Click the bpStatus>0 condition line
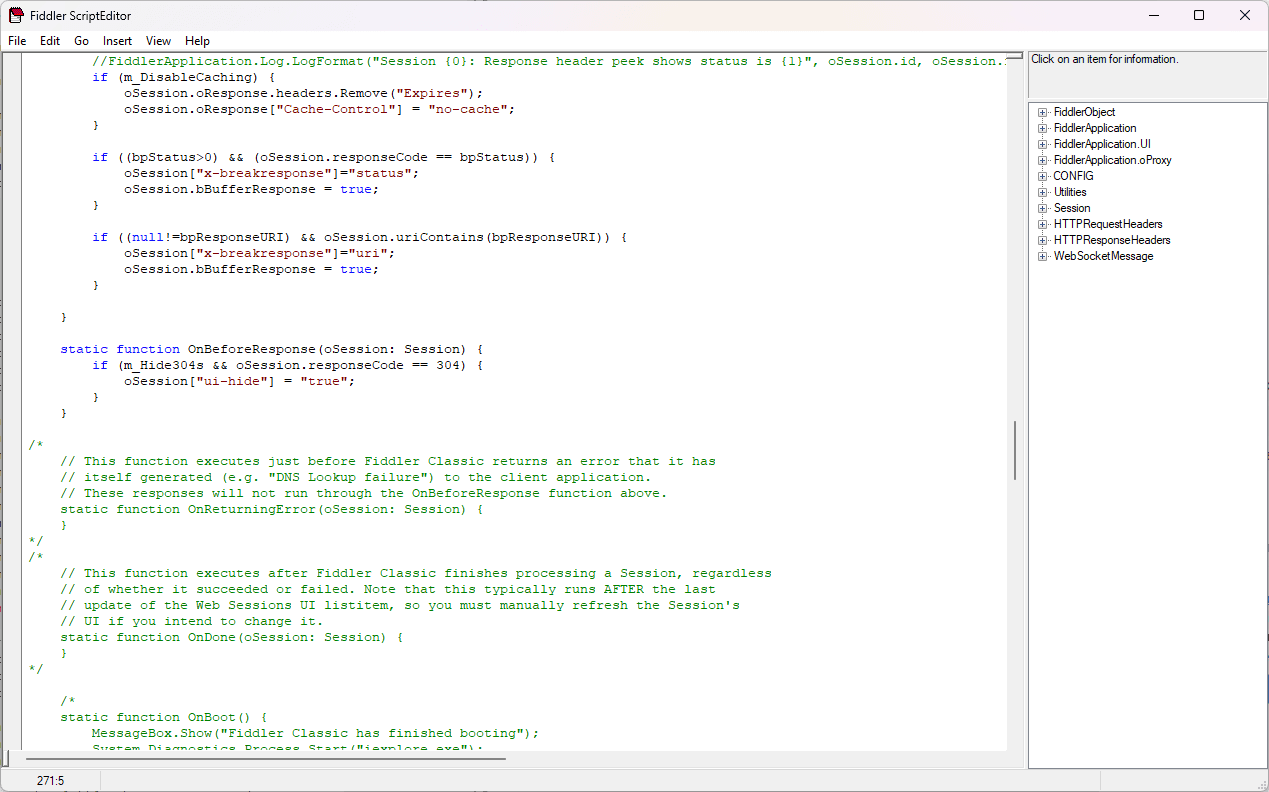Image resolution: width=1269 pixels, height=792 pixels. click(324, 157)
